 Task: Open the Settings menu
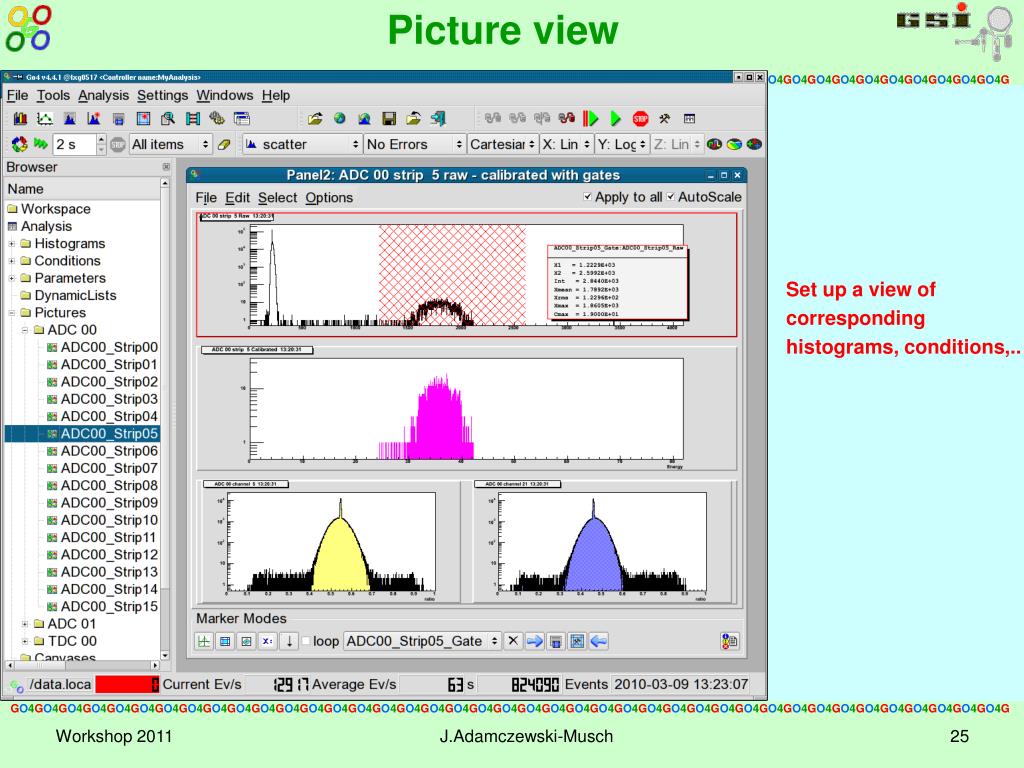coord(163,95)
